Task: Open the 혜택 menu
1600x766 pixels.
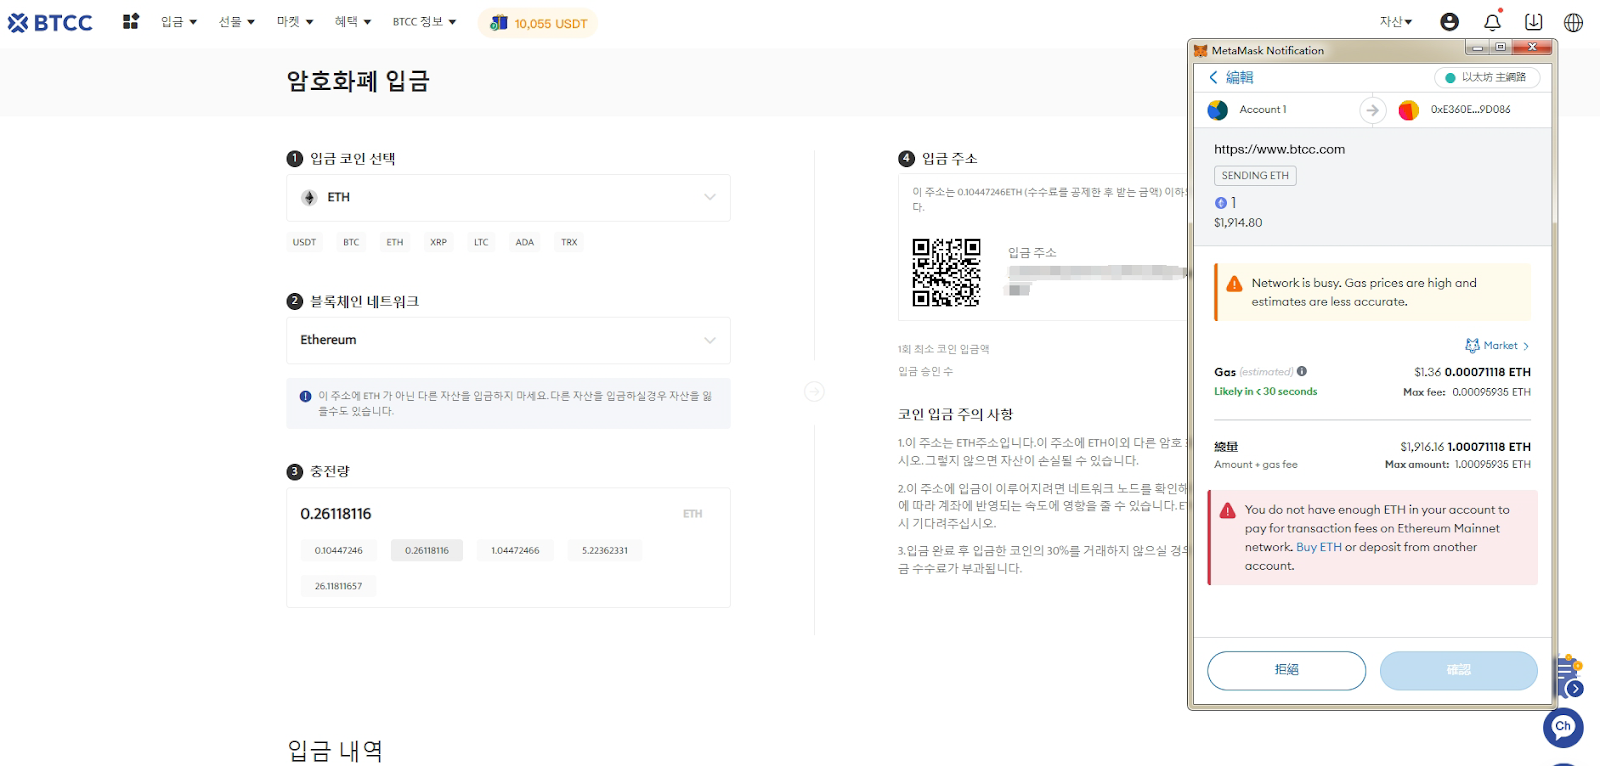Action: coord(353,22)
